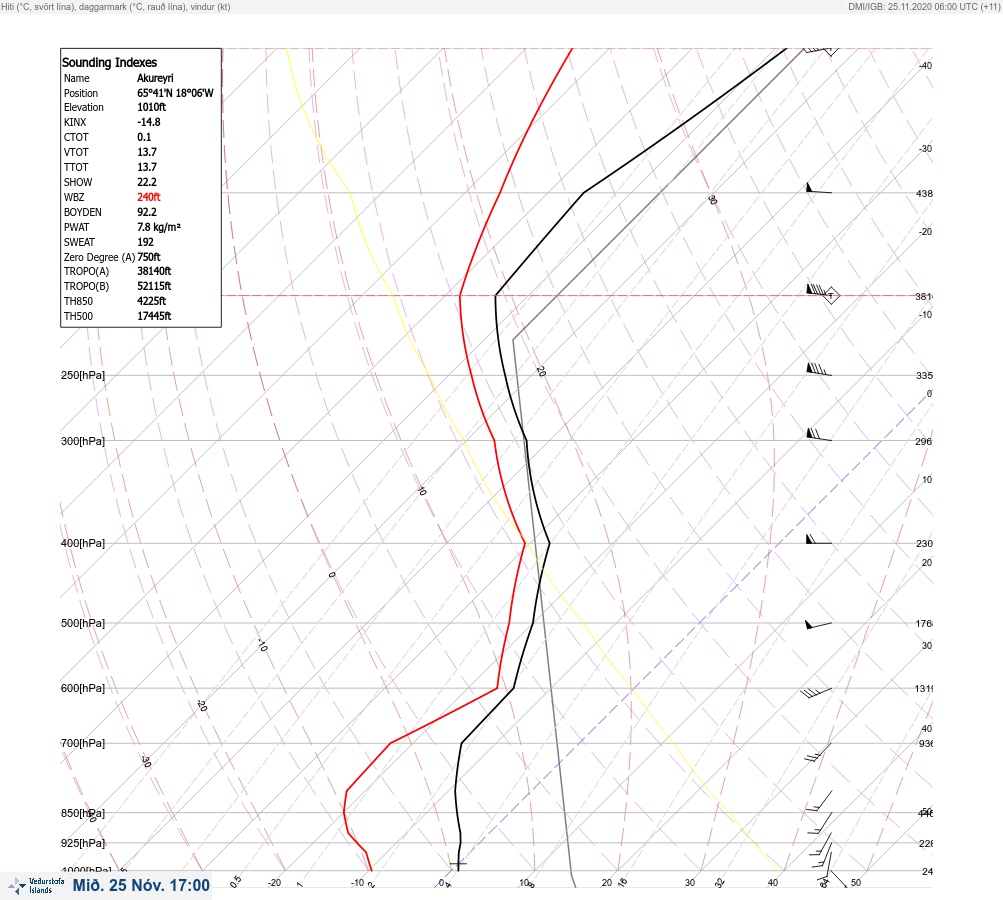Click the diamond tropopause marker on red dashed line

click(831, 296)
